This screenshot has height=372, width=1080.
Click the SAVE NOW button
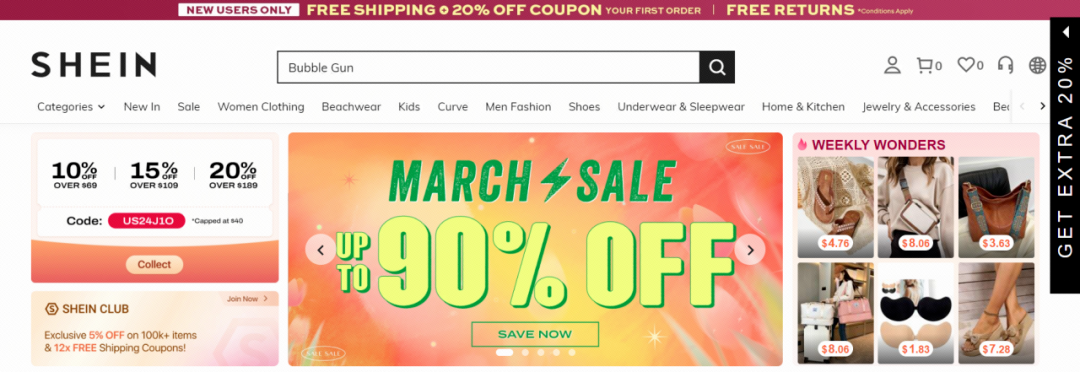(x=535, y=334)
